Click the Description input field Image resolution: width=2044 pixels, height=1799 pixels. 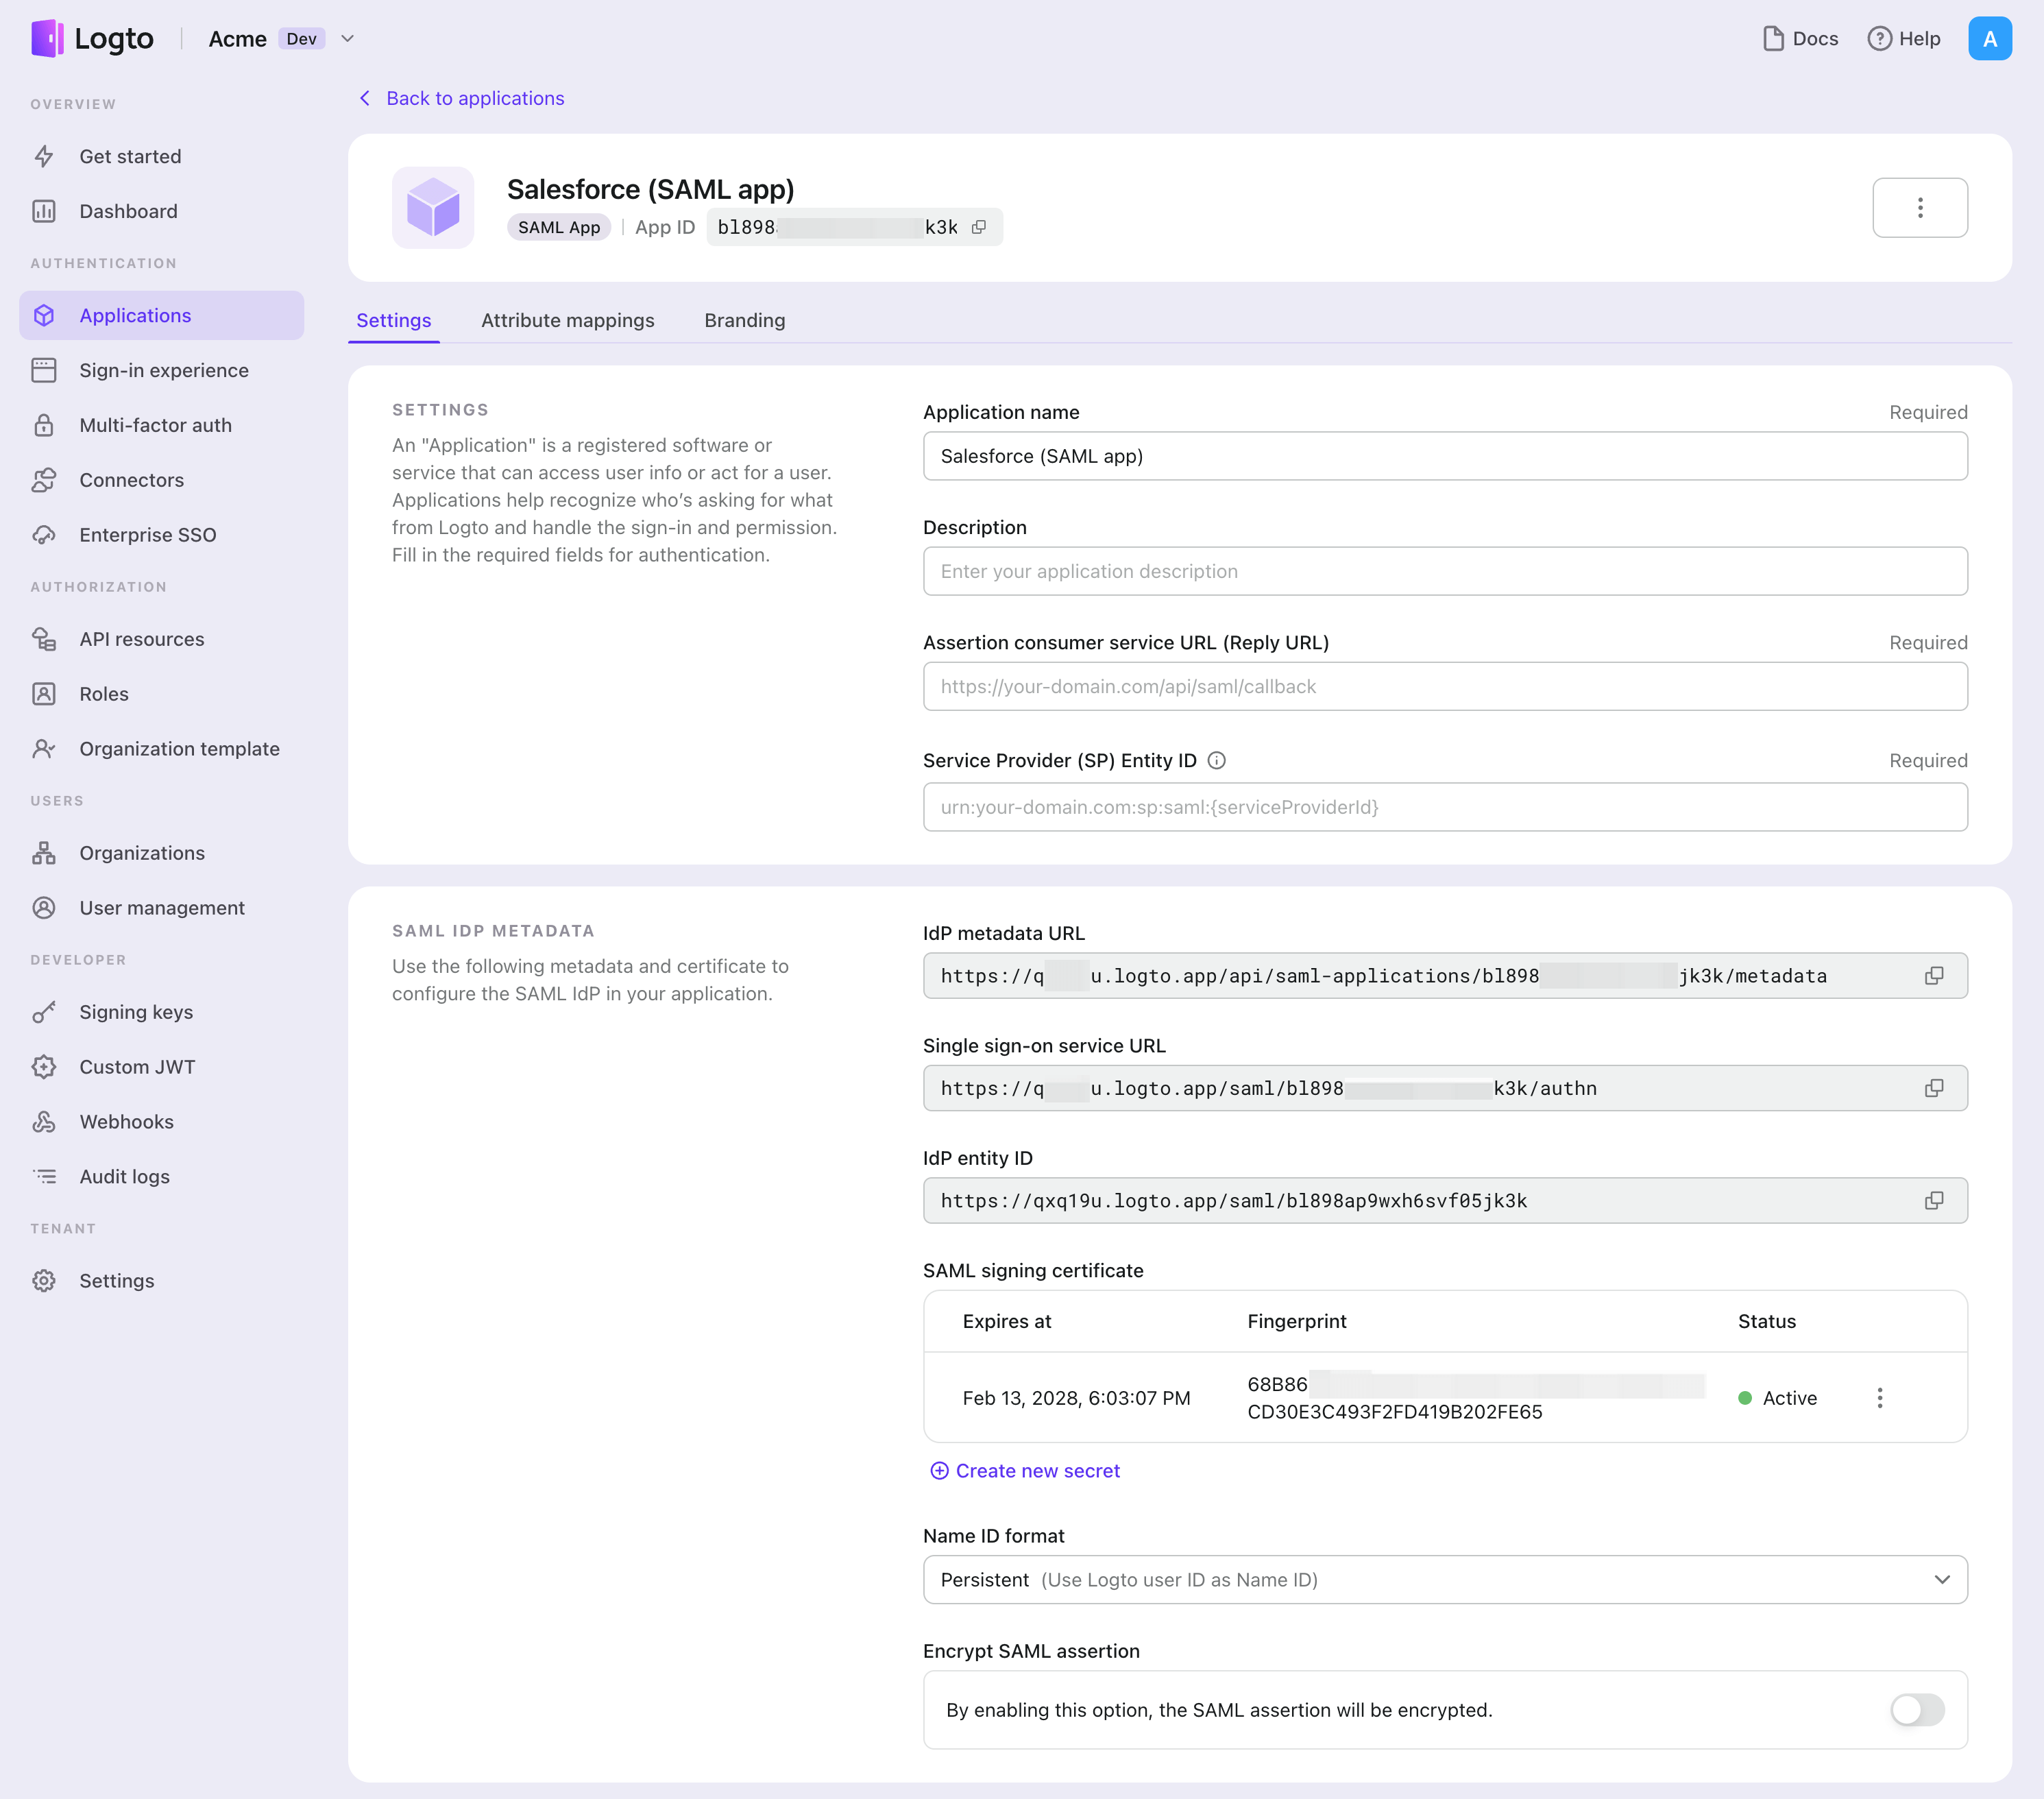[1445, 571]
